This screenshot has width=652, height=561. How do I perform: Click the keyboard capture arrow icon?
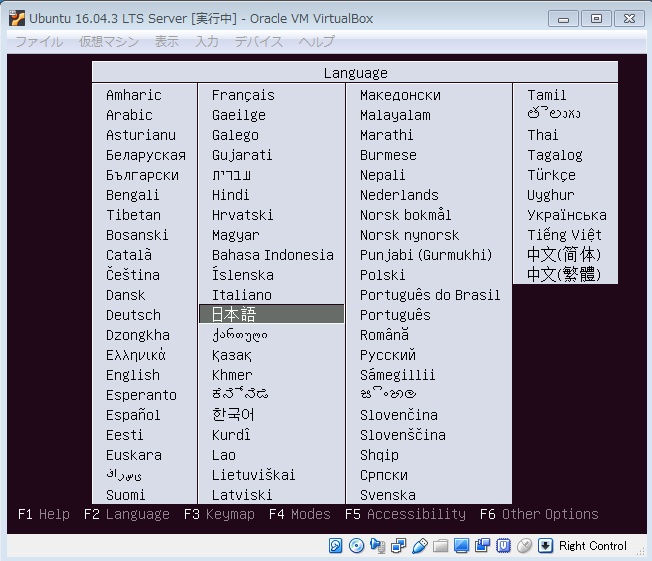(545, 546)
